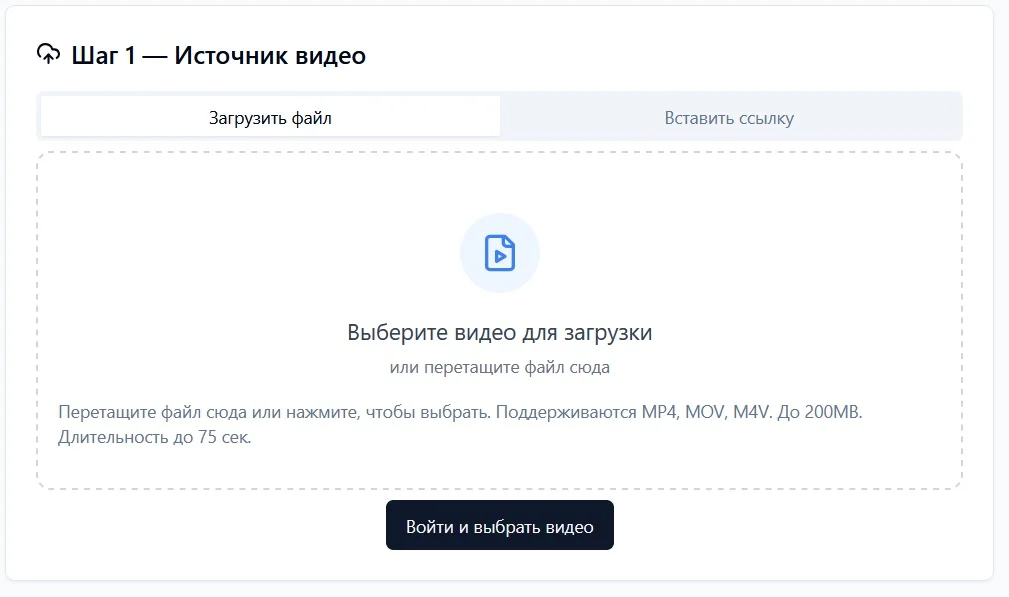The height and width of the screenshot is (597, 1009).
Task: Click the "Выберите видео для загрузки" heading
Action: click(x=500, y=332)
